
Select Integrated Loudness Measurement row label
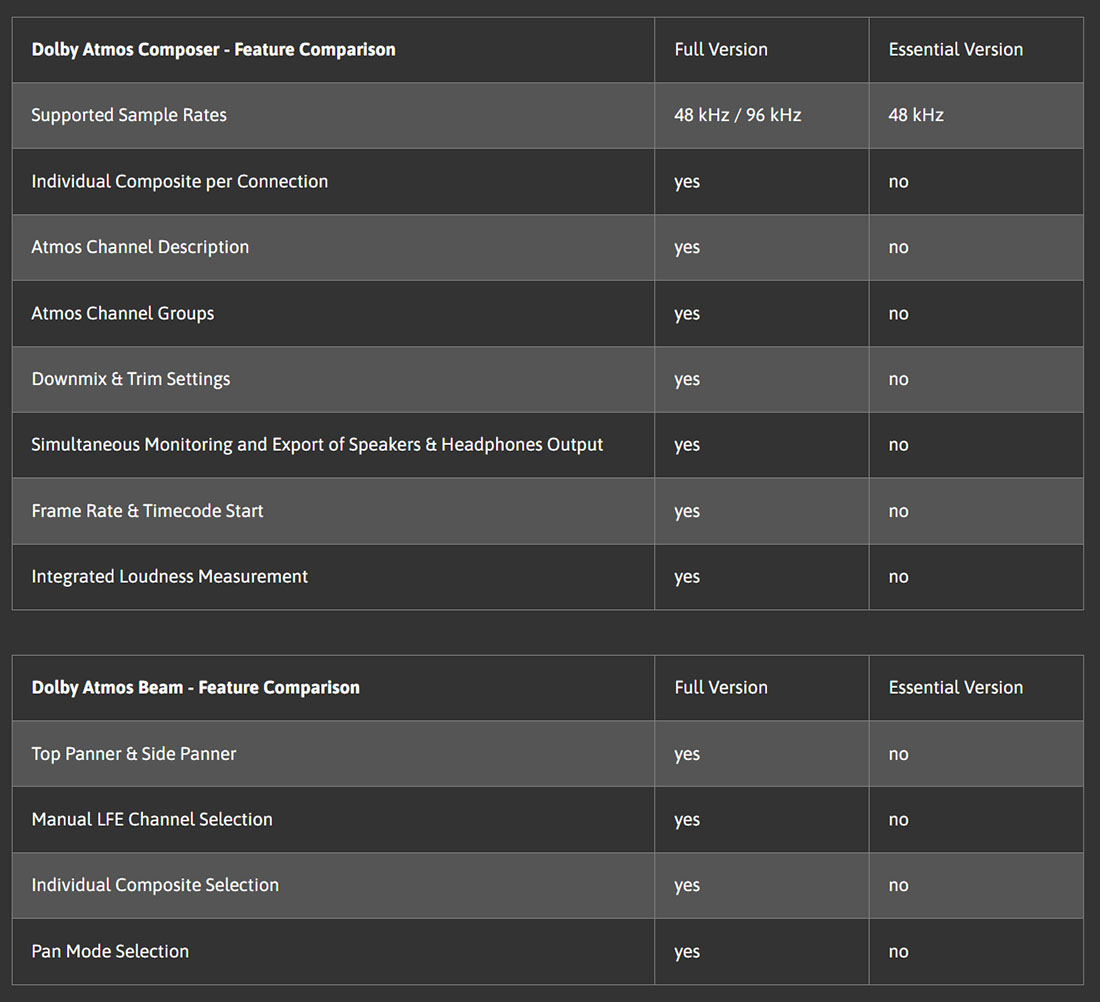tap(170, 577)
